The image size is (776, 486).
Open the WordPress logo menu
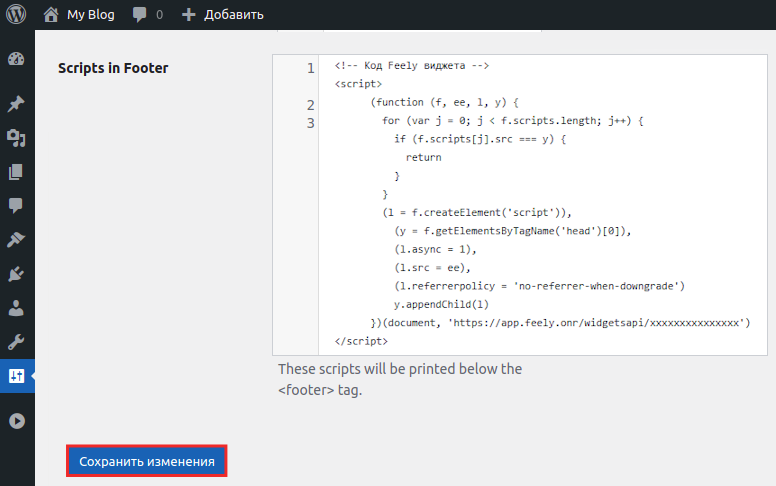tap(16, 14)
